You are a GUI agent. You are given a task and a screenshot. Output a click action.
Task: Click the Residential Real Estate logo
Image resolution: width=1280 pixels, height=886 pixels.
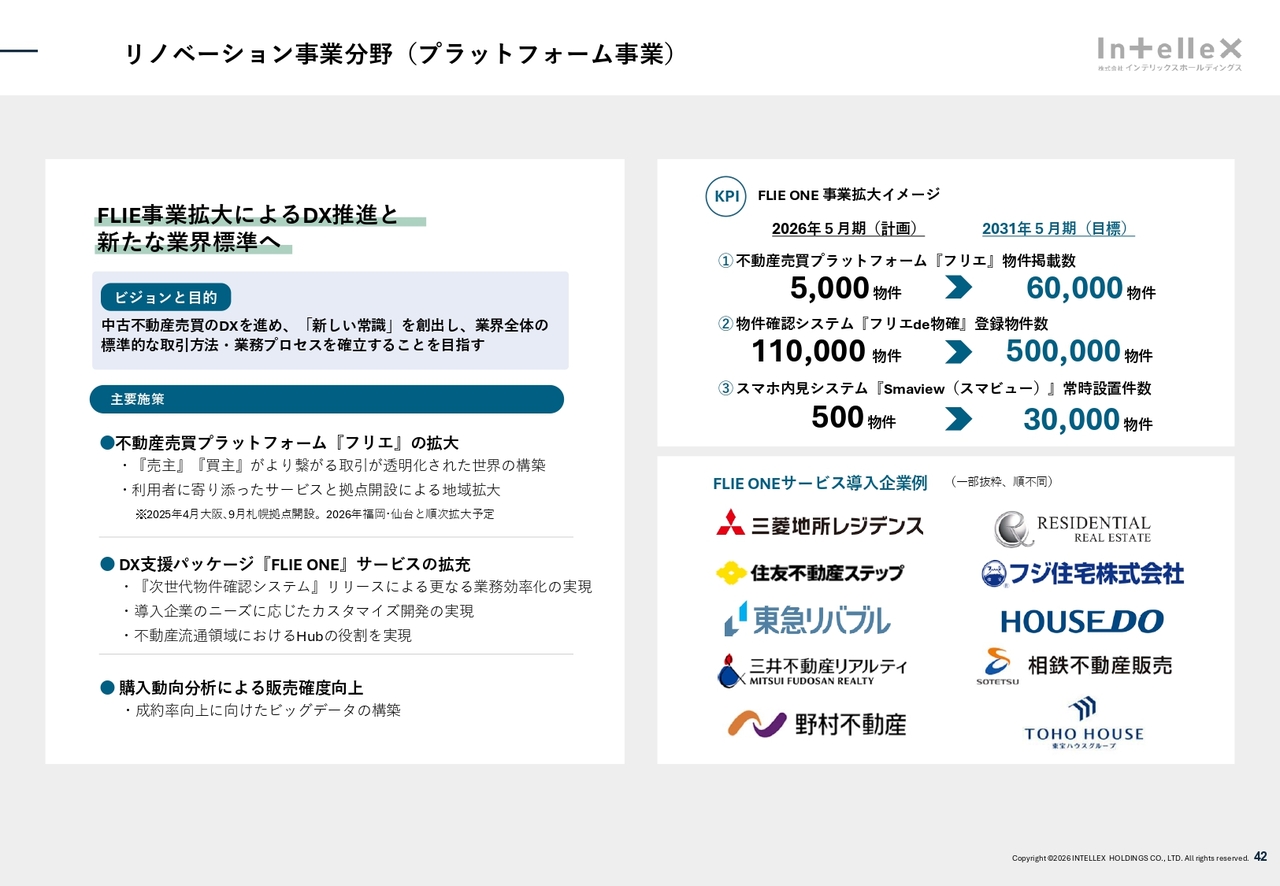pyautogui.click(x=1072, y=529)
